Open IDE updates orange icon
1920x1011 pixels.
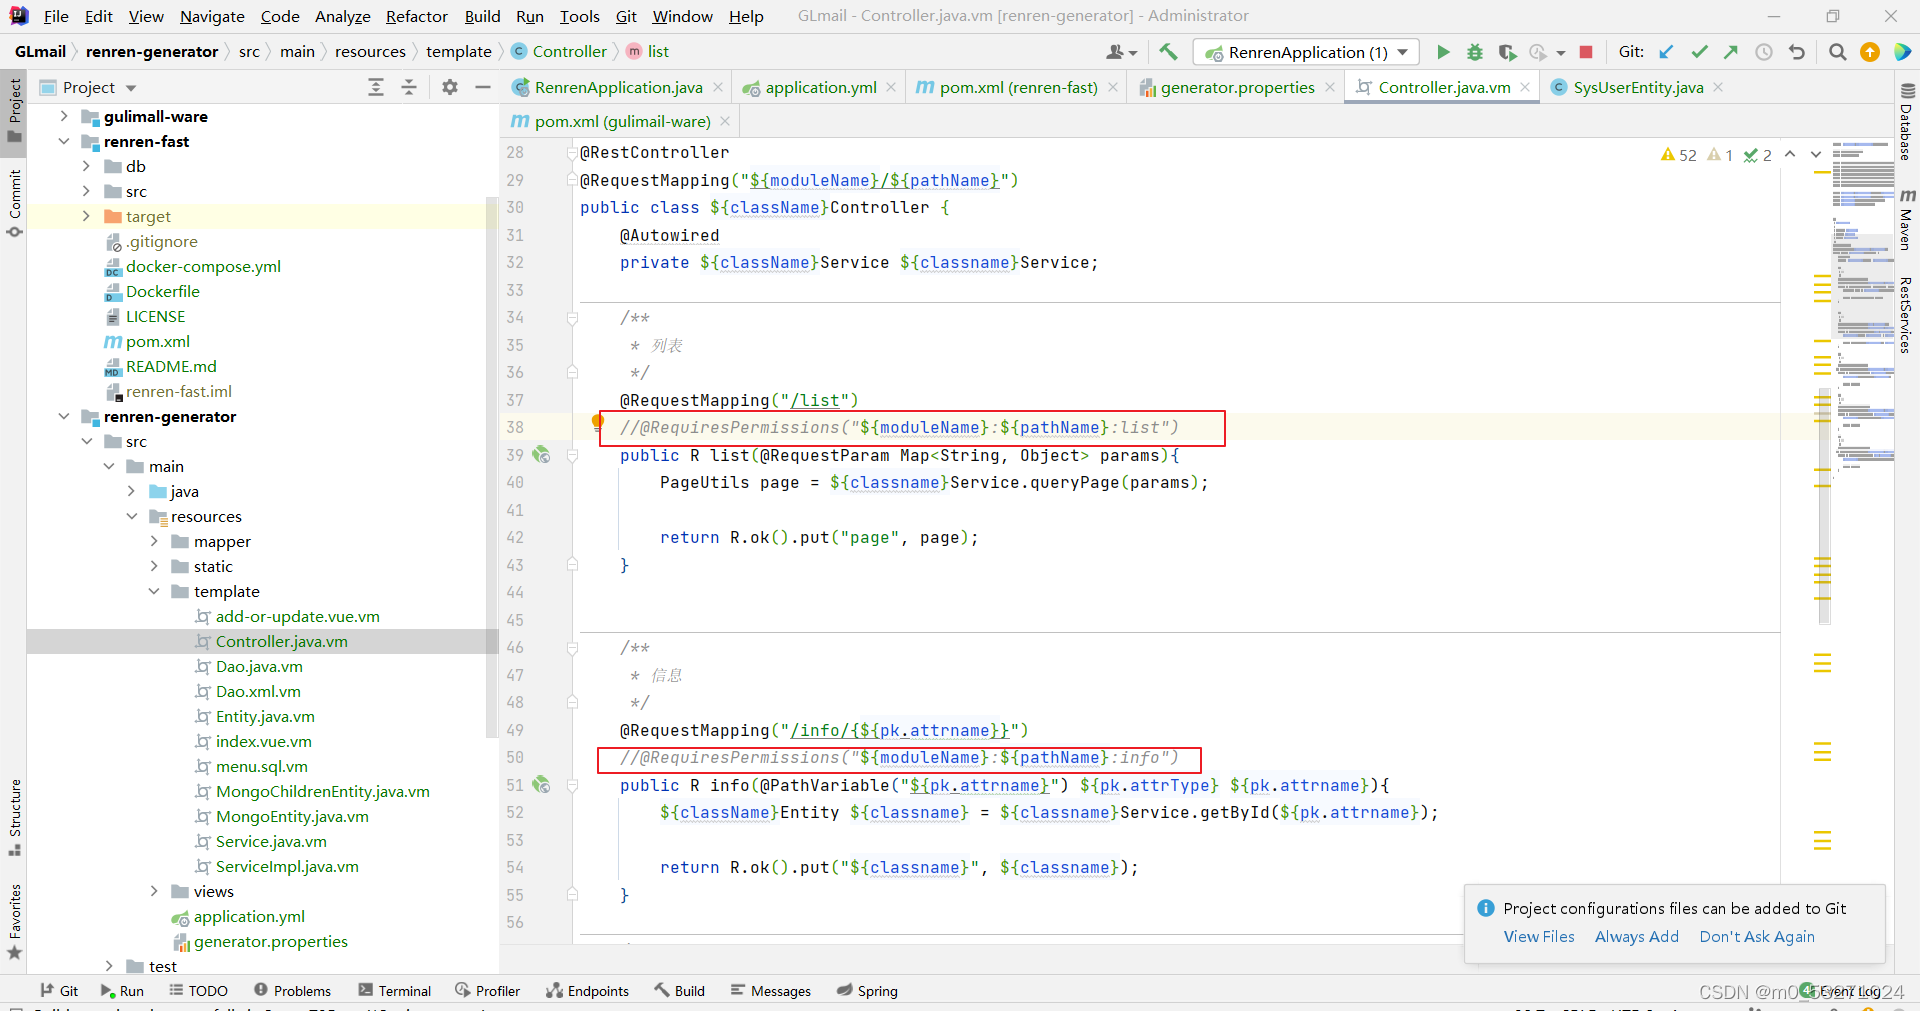[1870, 52]
